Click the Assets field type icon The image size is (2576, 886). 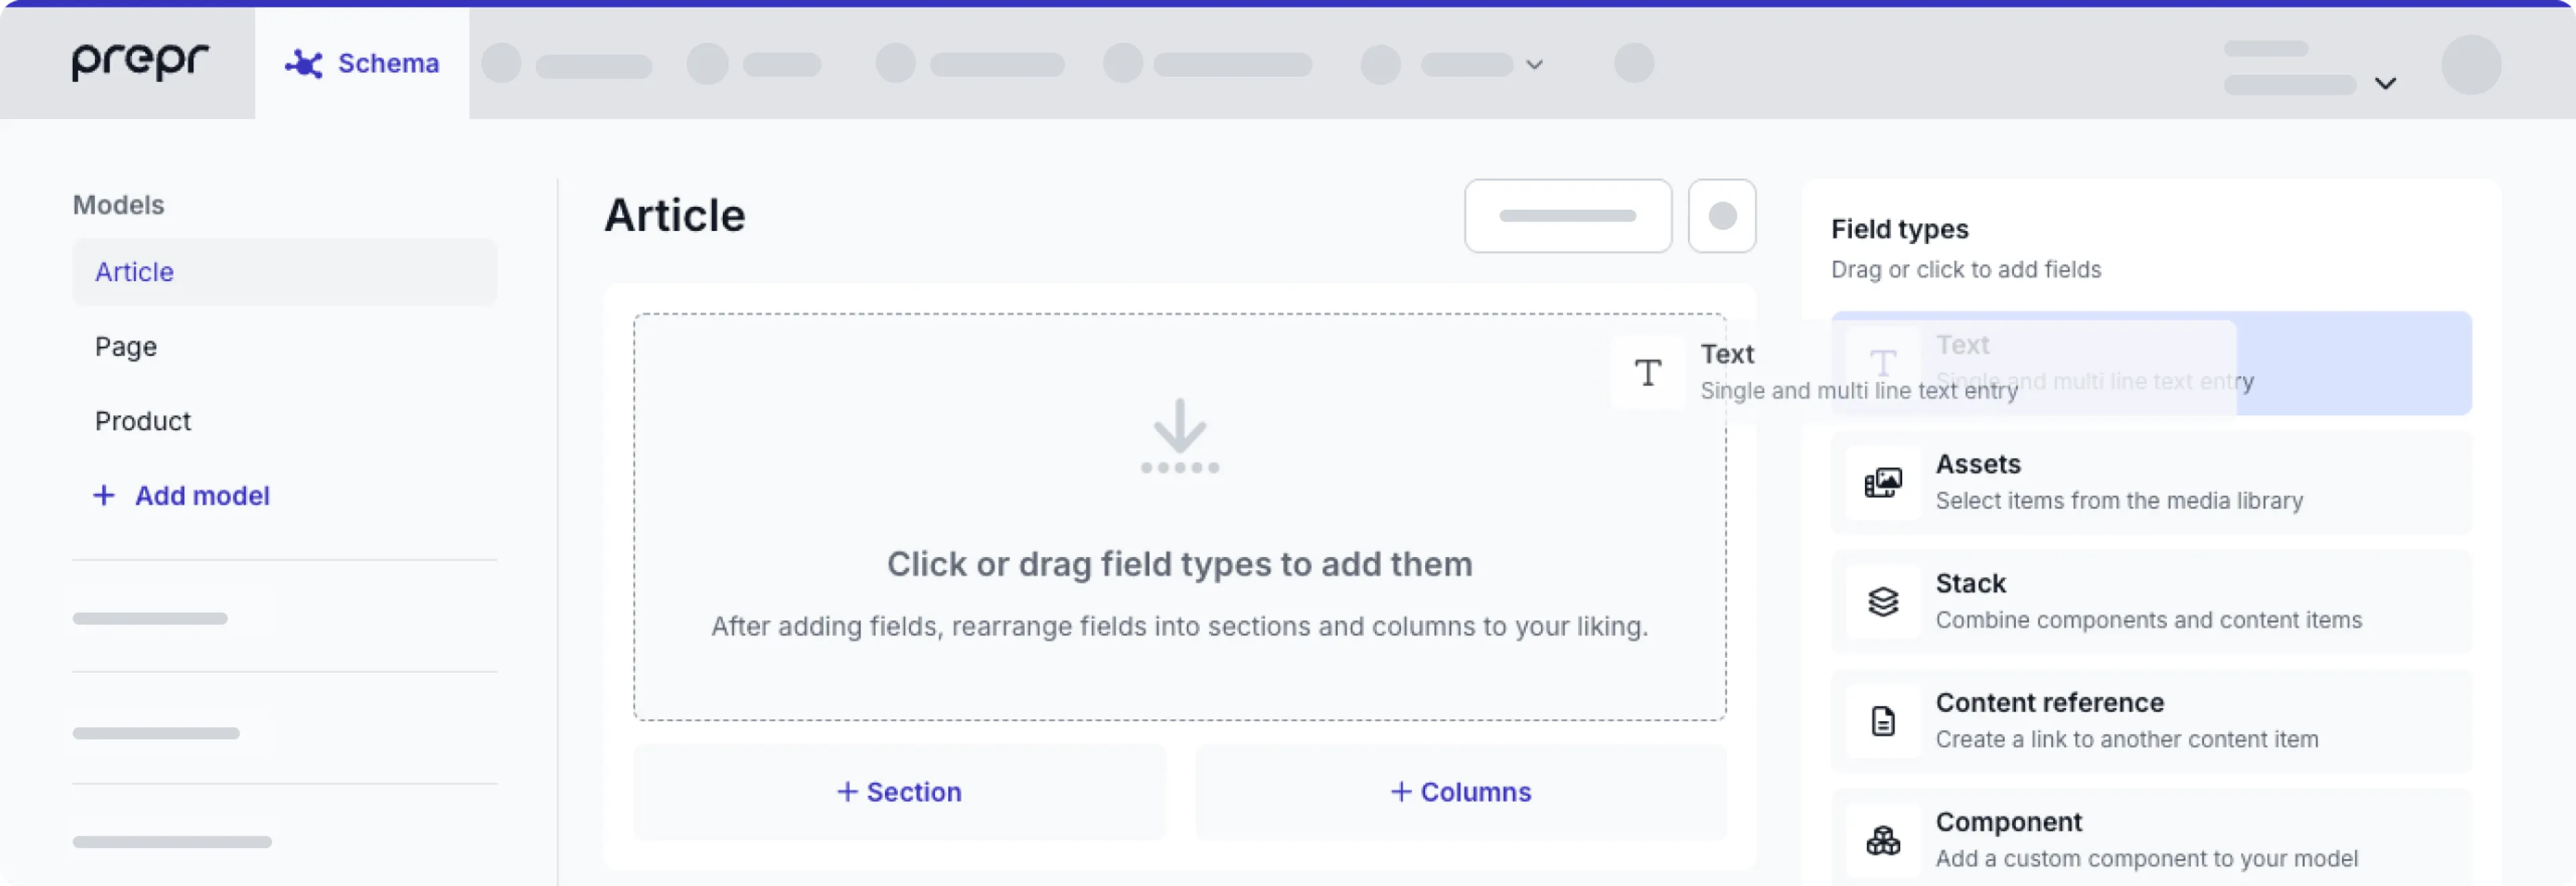1883,483
